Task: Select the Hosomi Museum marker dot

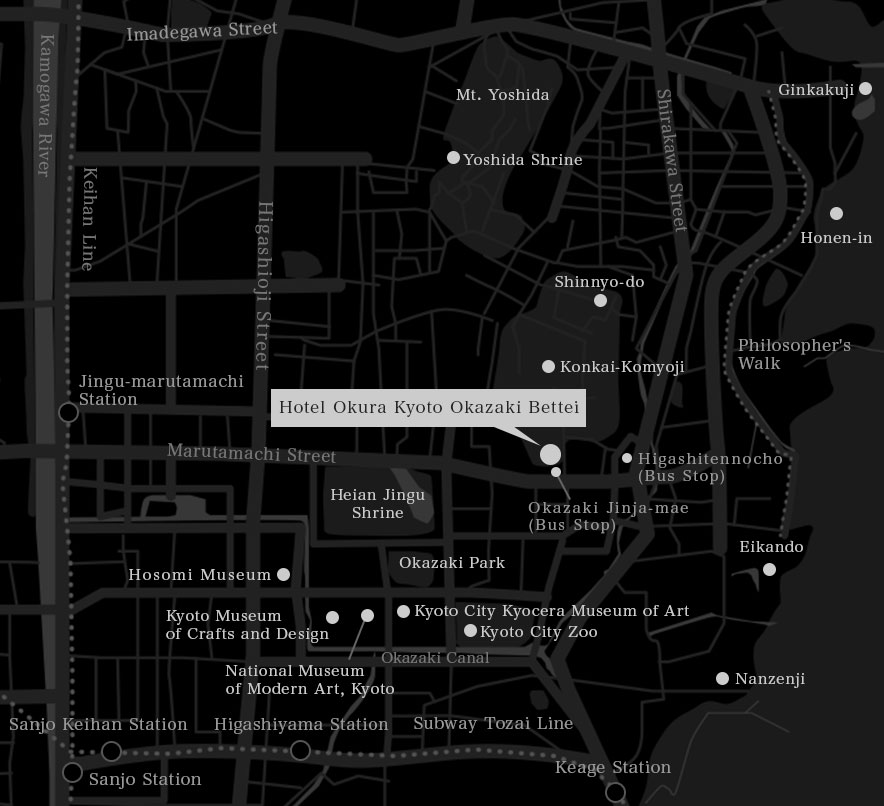Action: pos(283,574)
